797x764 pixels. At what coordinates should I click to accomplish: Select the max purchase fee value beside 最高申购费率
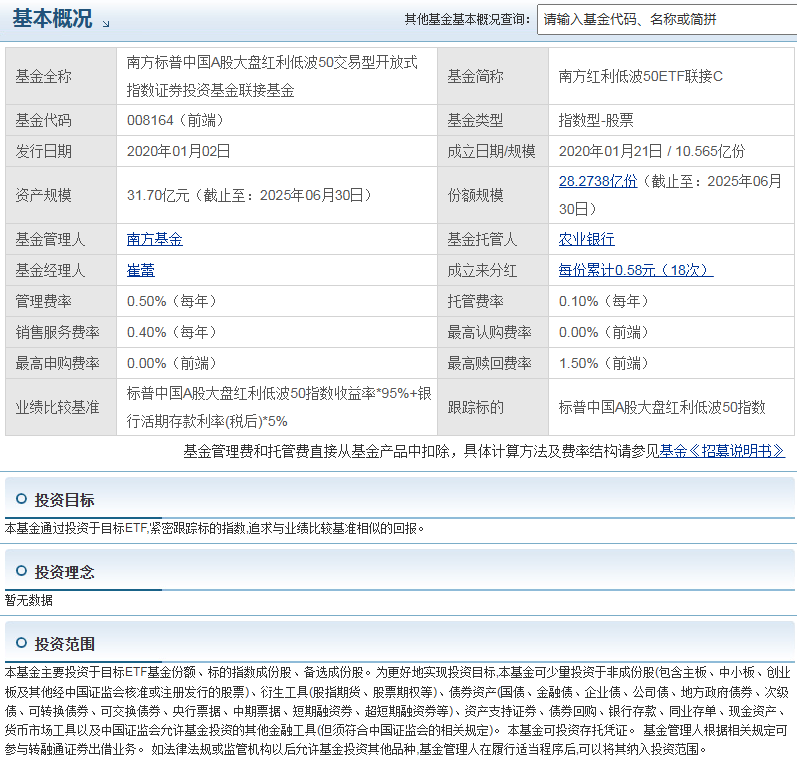172,363
